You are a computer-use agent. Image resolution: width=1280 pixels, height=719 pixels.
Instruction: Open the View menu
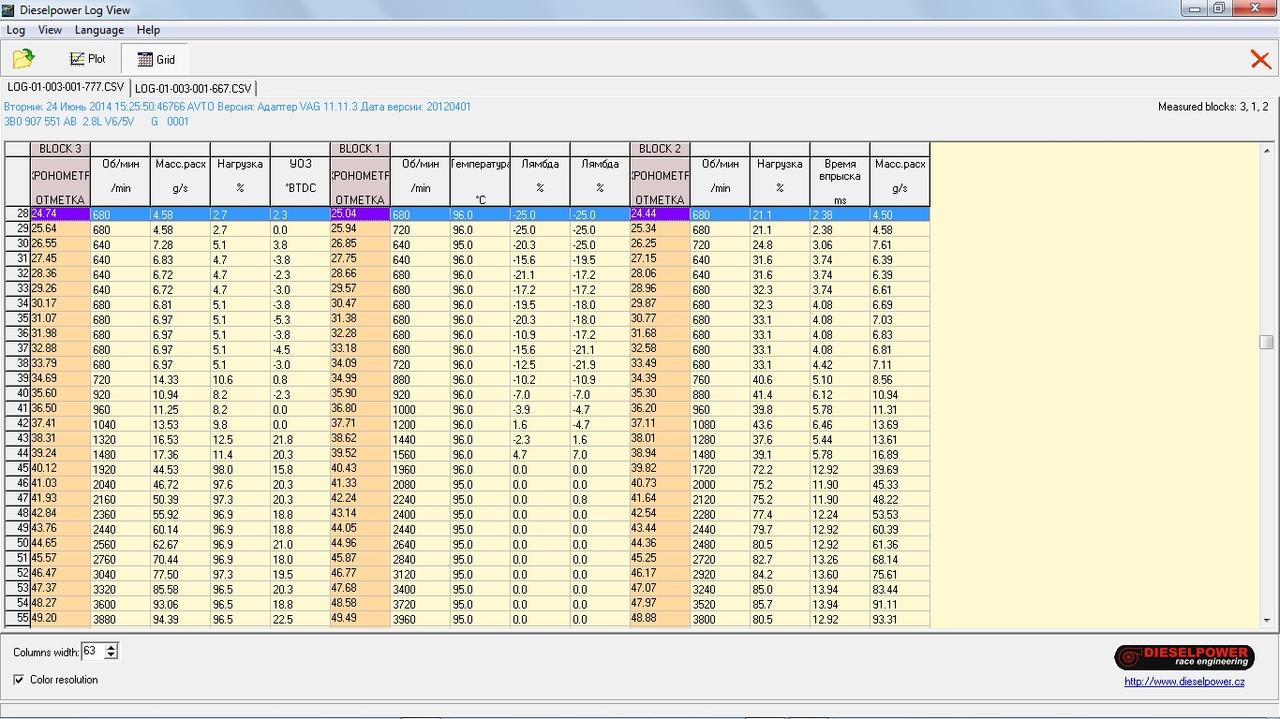click(50, 30)
